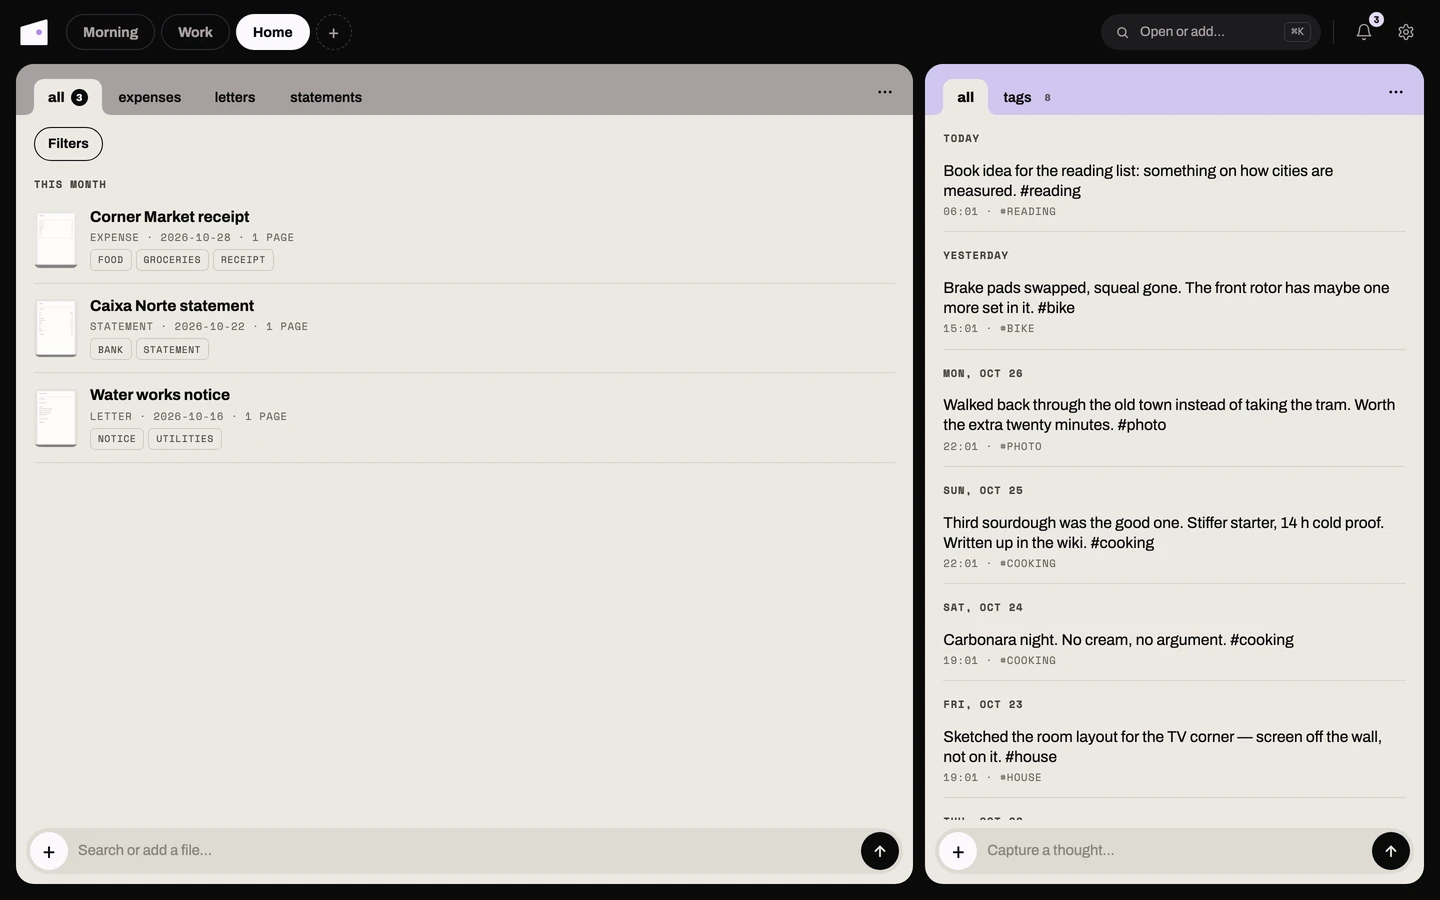Show the letters tab
This screenshot has height=900, width=1440.
coord(235,97)
